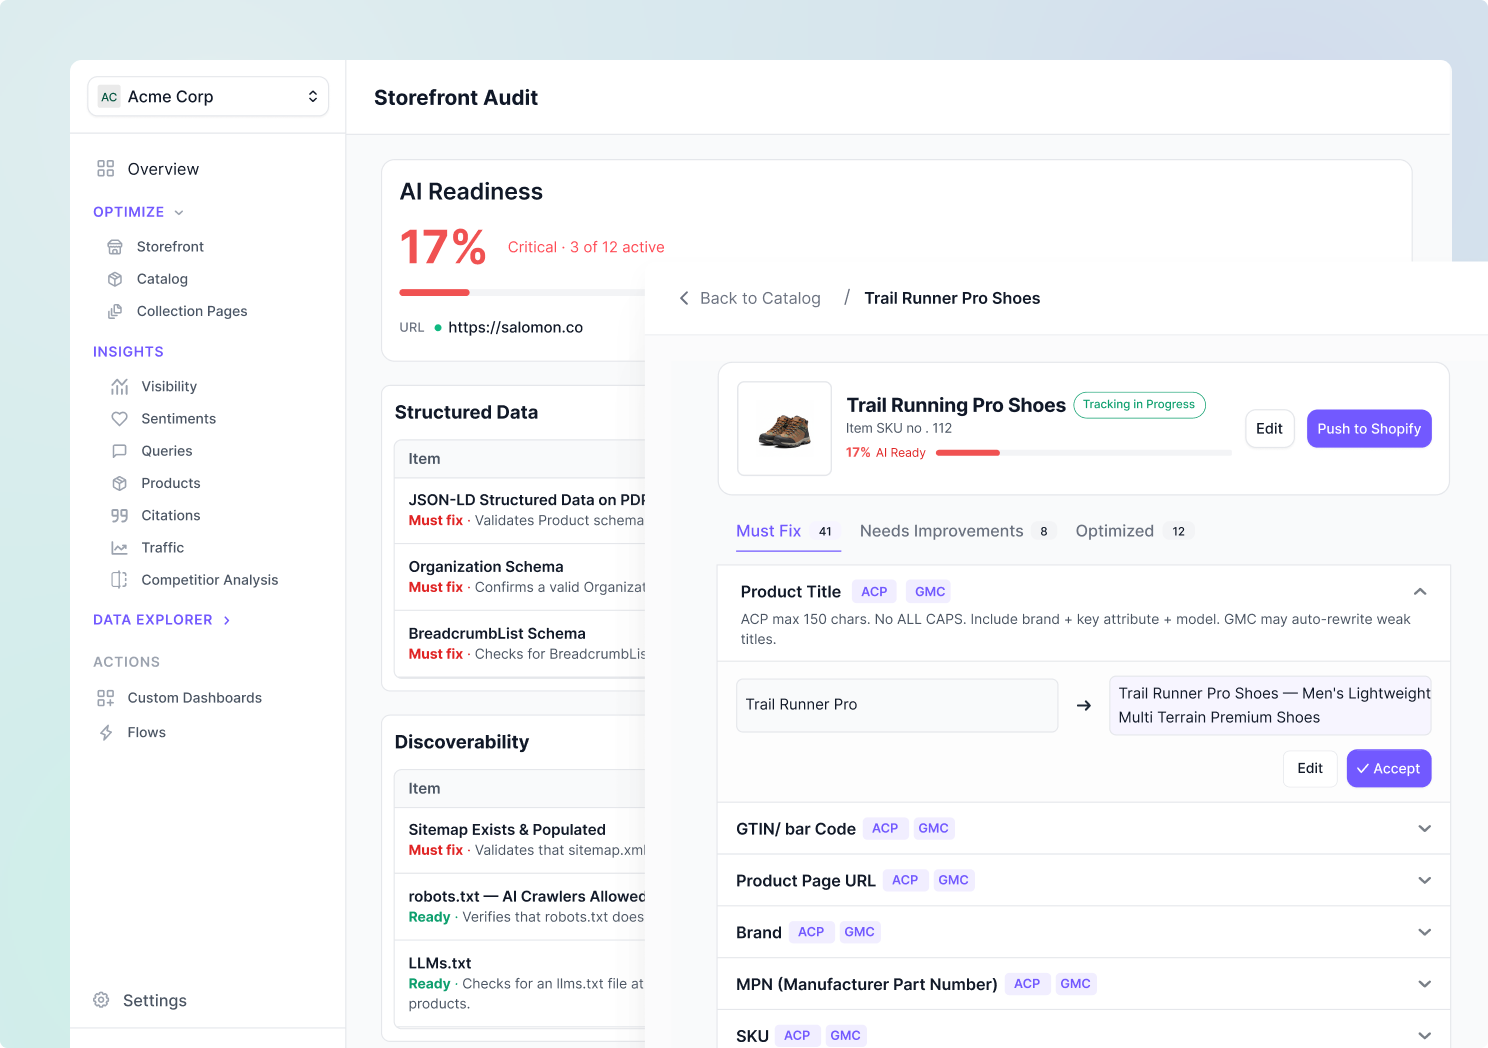
Task: Click the trail shoe product thumbnail
Action: (x=784, y=429)
